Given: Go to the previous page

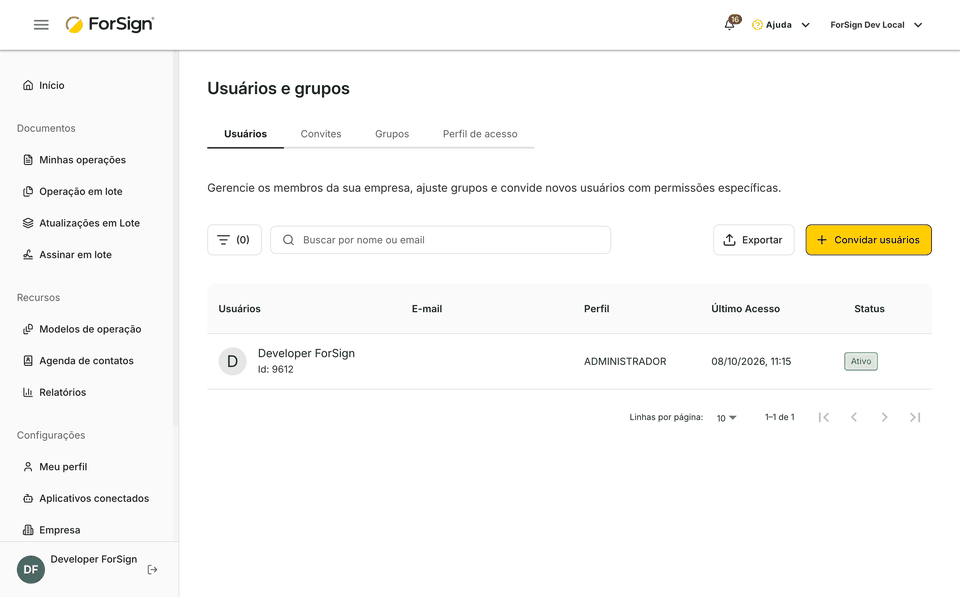Looking at the screenshot, I should pos(853,418).
